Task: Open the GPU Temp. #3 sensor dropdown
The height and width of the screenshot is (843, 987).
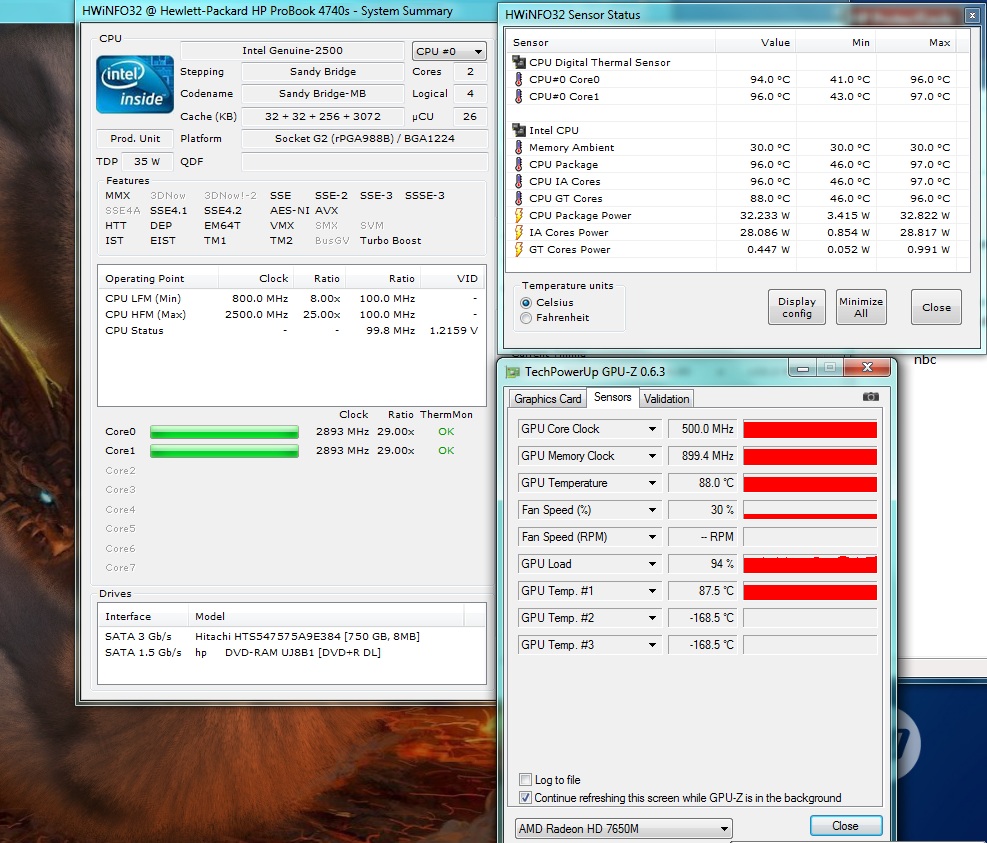Action: pyautogui.click(x=652, y=645)
